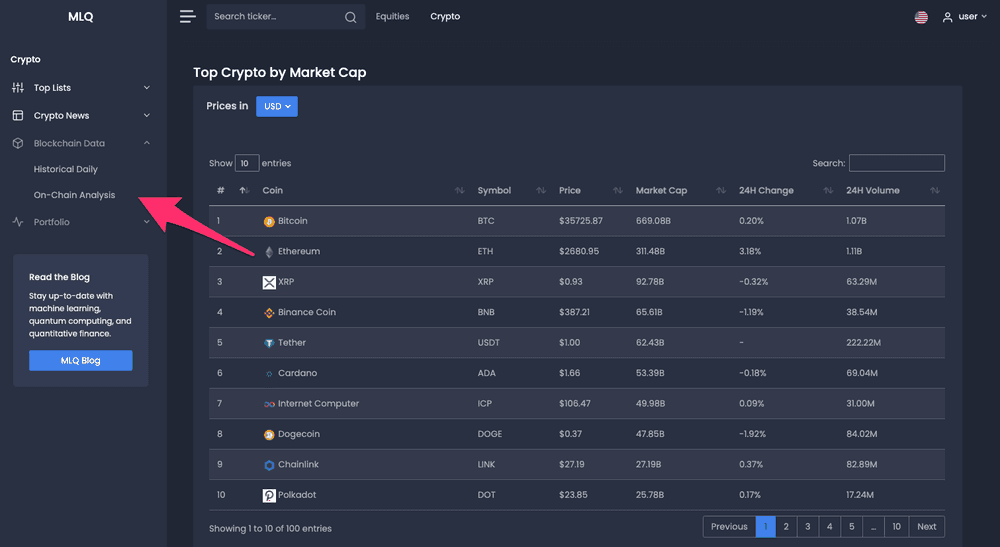The width and height of the screenshot is (1000, 547).
Task: Open the Crypto top navigation item
Action: click(445, 17)
